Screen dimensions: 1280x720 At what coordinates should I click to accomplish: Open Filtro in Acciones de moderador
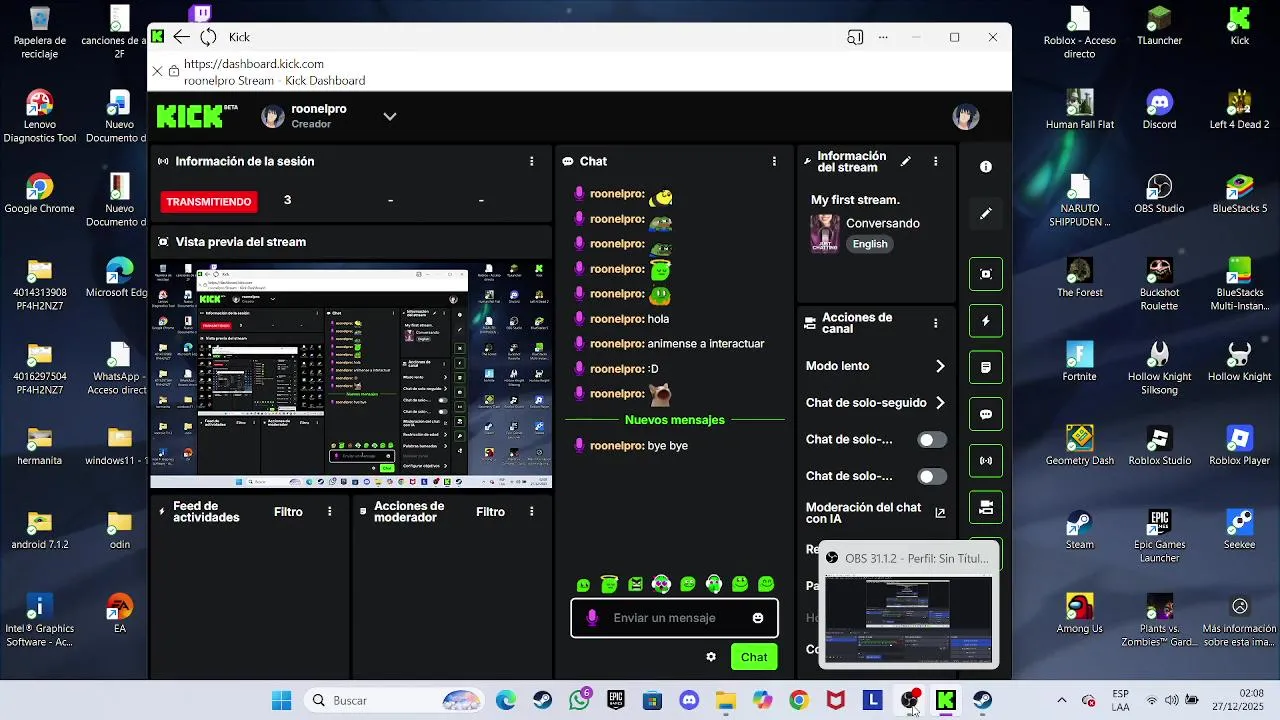pyautogui.click(x=490, y=511)
